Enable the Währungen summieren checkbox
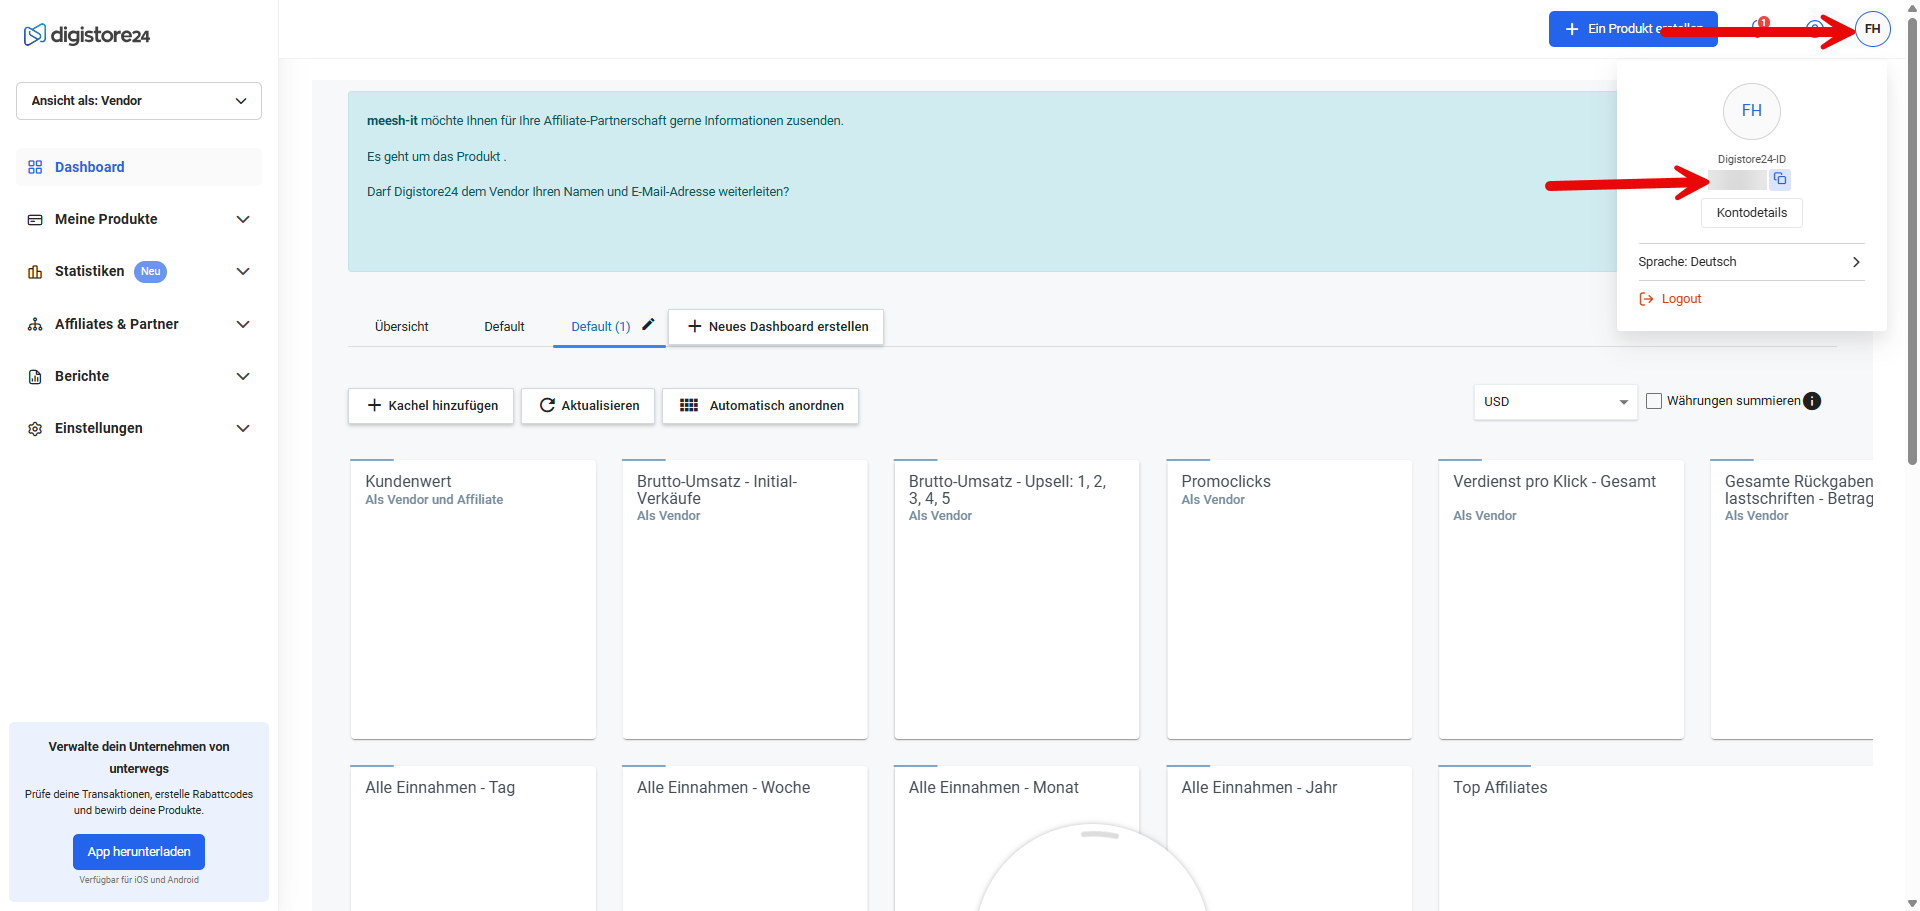Screen dimensions: 1920x911 1654,401
